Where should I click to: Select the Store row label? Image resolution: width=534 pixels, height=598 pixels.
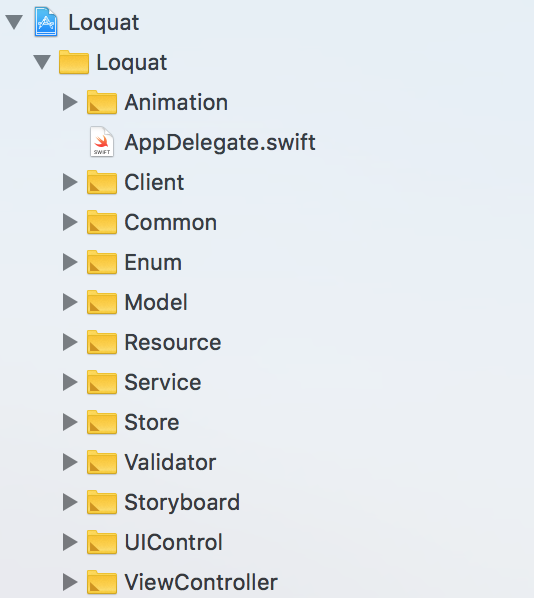152,422
